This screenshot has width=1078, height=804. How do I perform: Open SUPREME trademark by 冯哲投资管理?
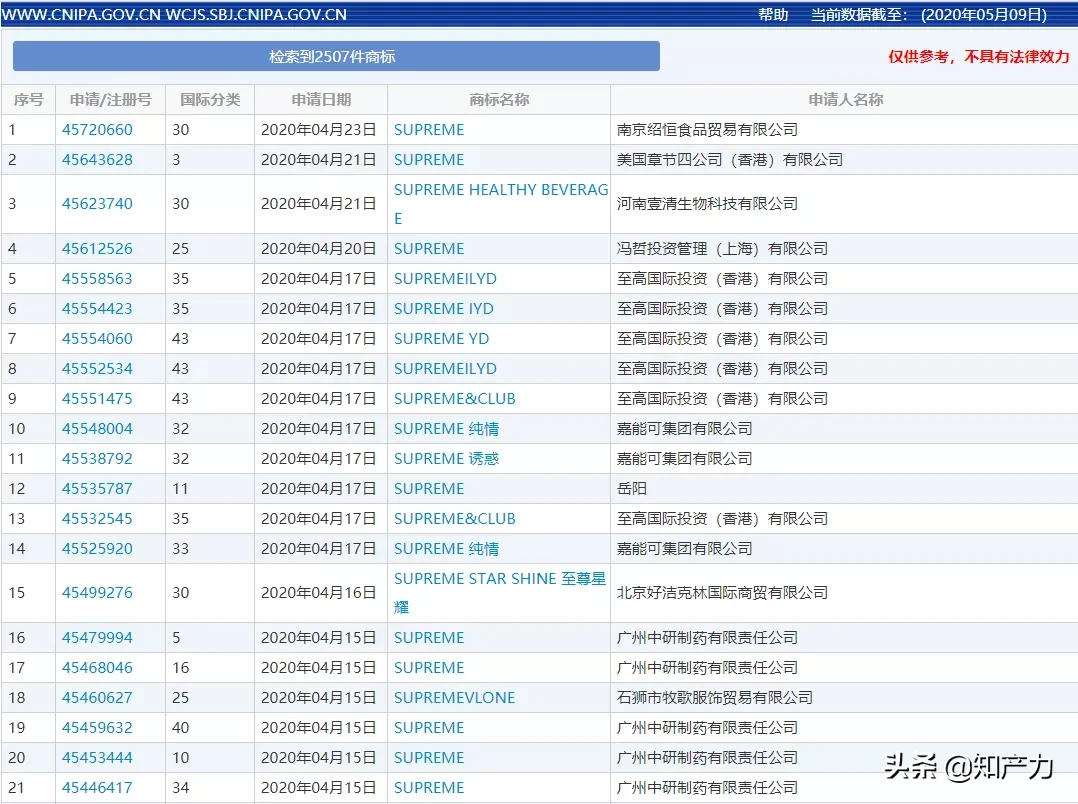(x=429, y=248)
